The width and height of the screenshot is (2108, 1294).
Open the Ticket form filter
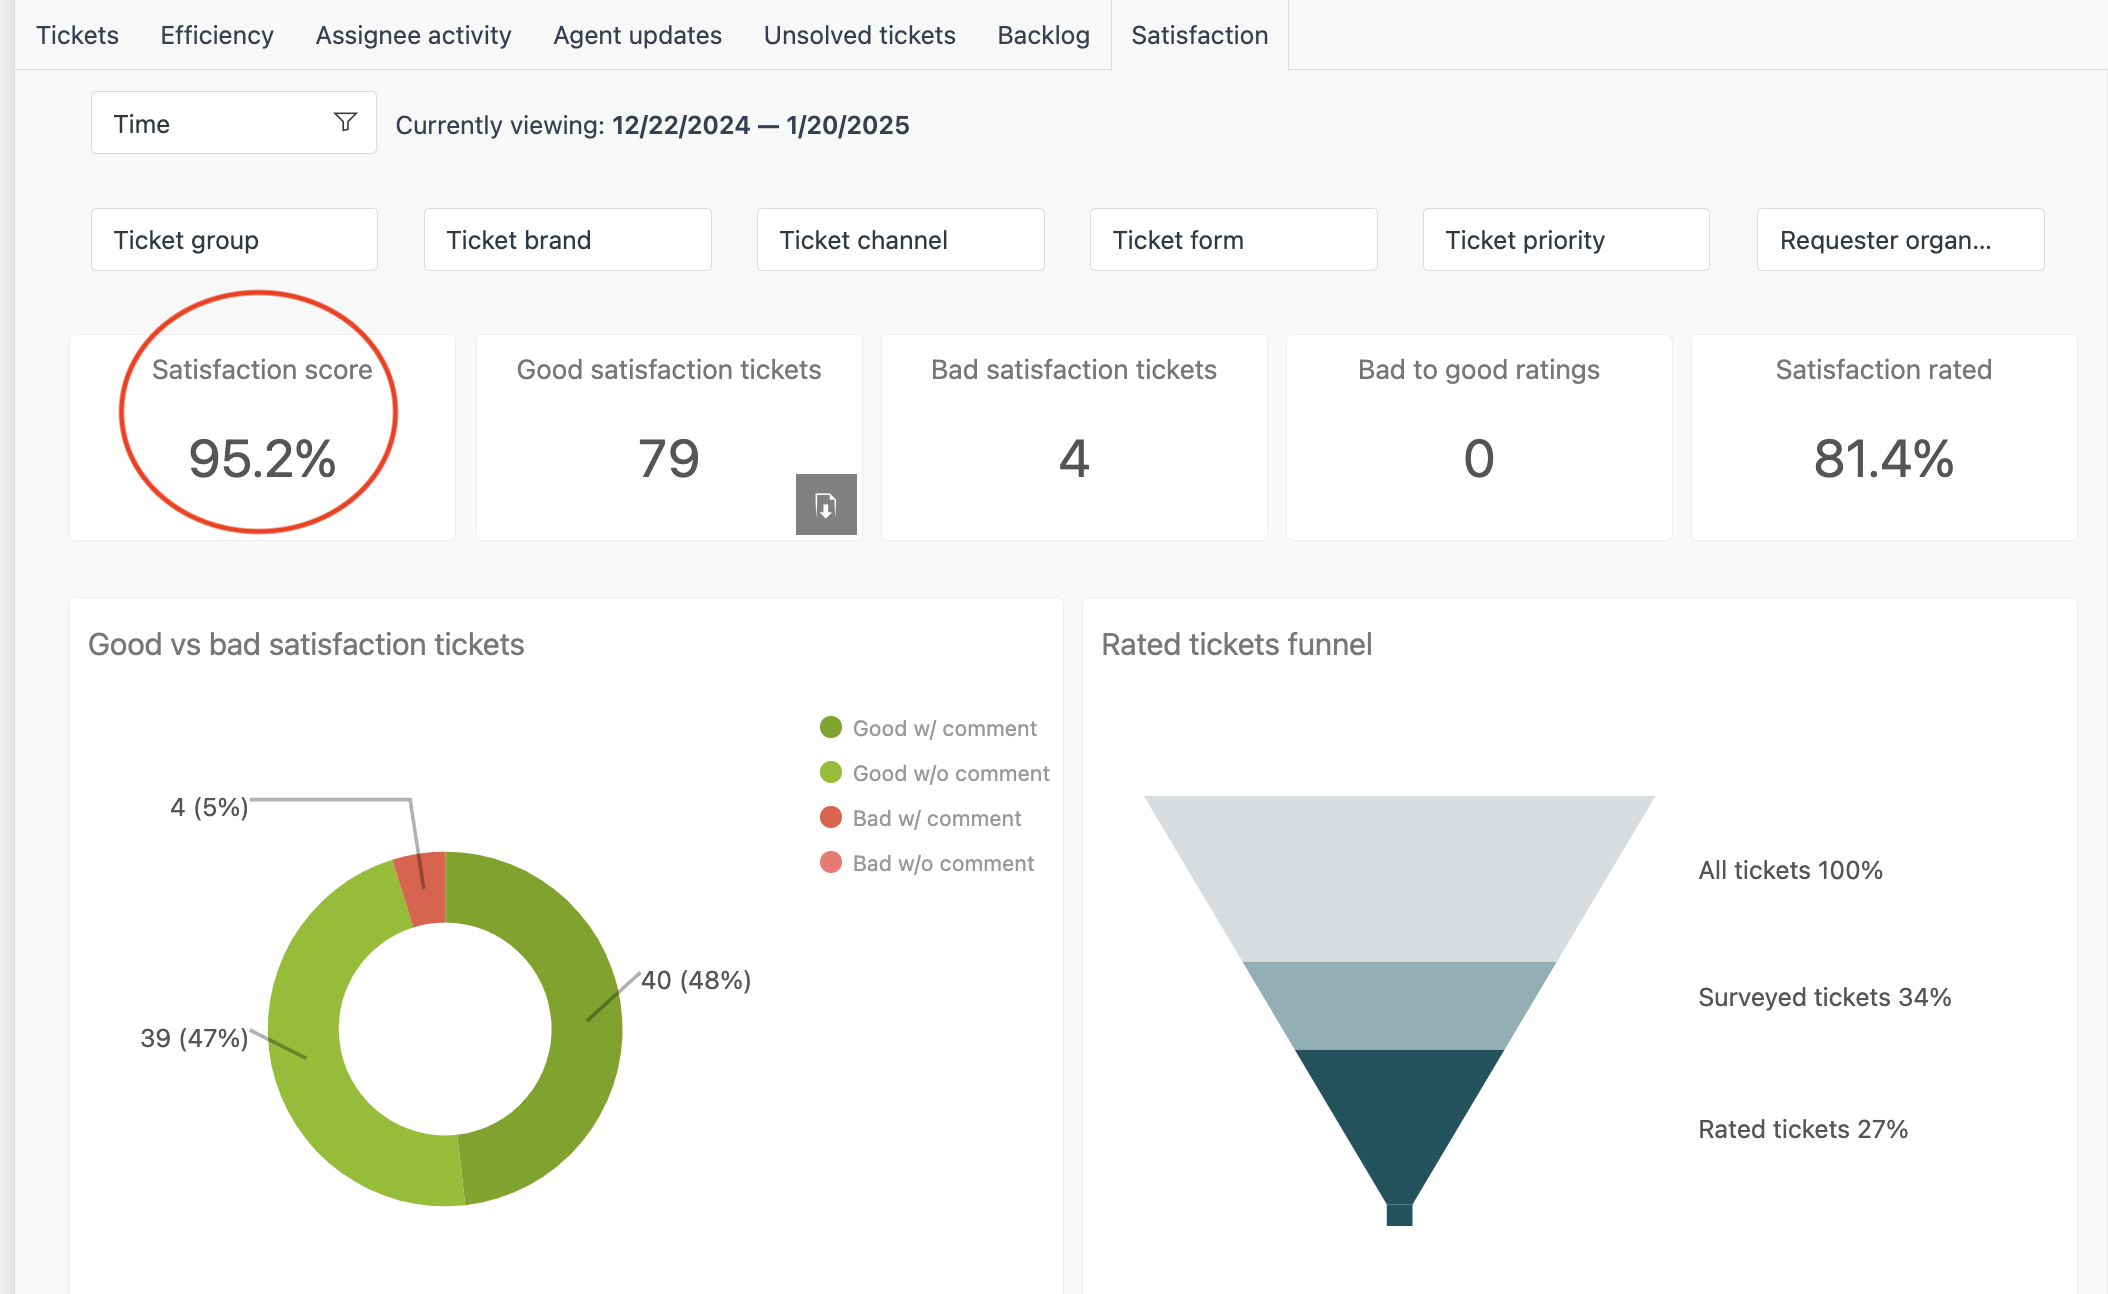pos(1233,240)
